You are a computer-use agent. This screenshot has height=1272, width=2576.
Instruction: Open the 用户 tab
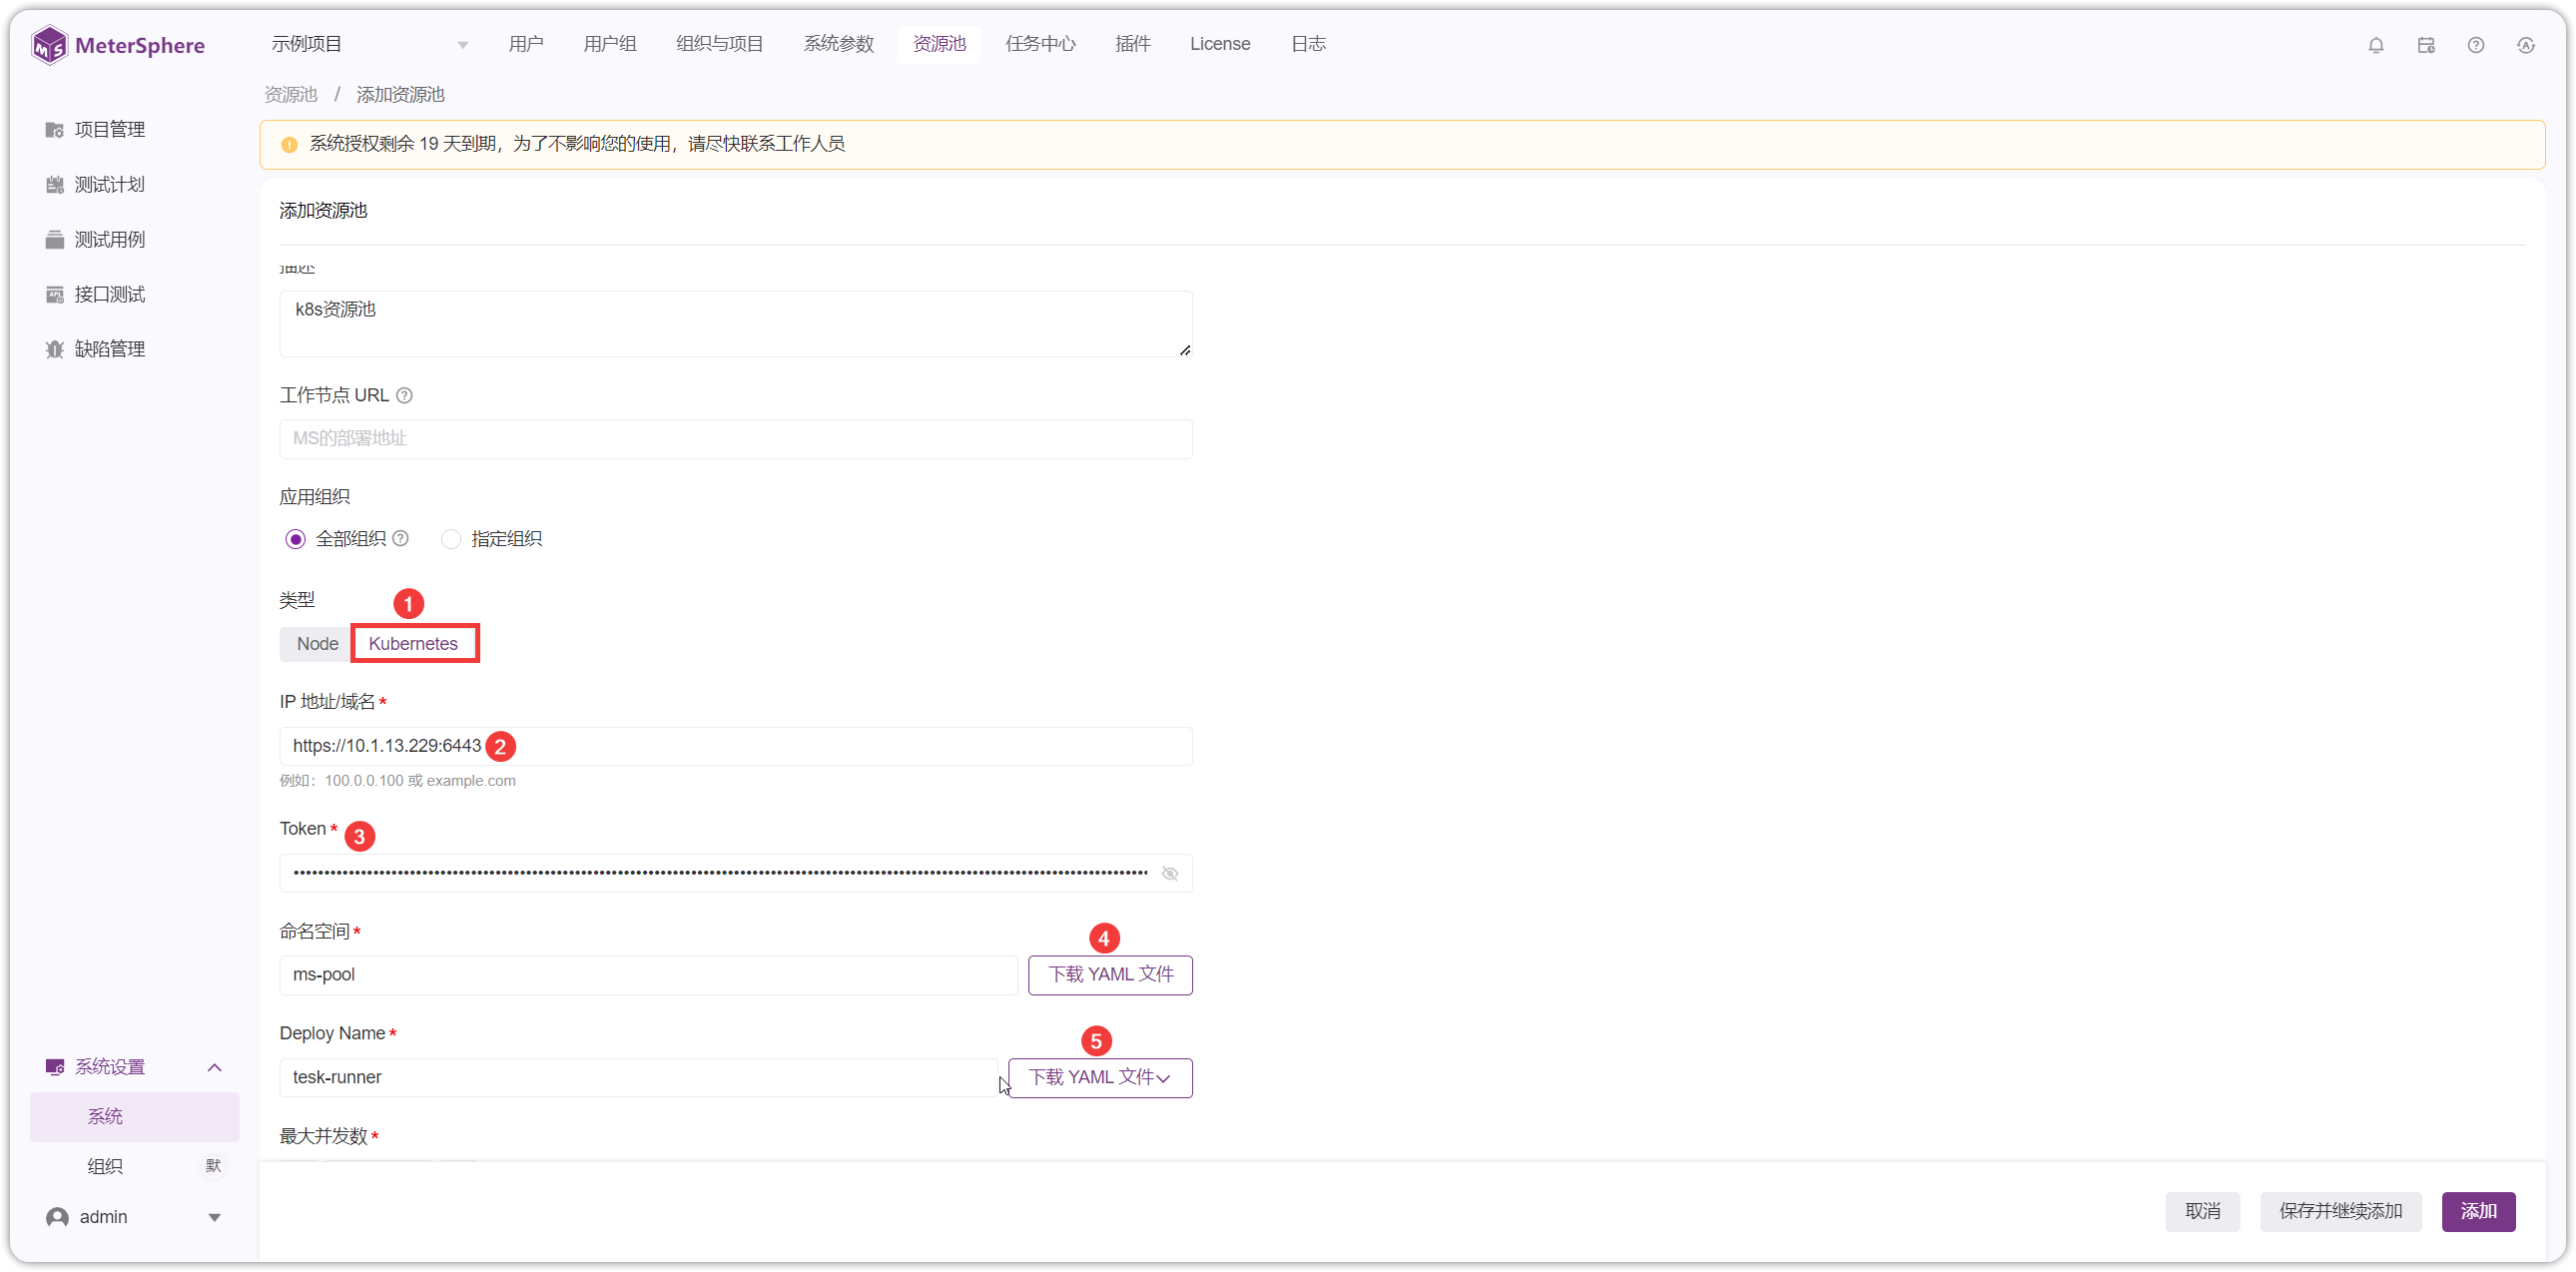[x=526, y=44]
